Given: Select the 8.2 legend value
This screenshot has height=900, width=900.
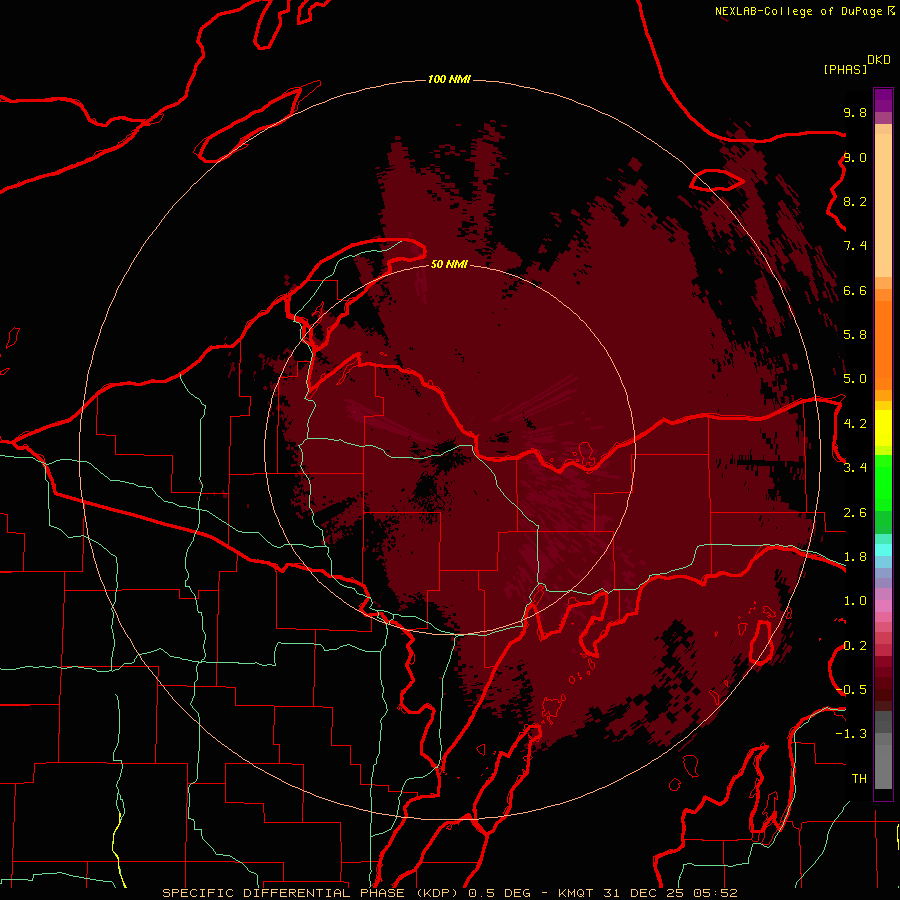Looking at the screenshot, I should click(855, 201).
